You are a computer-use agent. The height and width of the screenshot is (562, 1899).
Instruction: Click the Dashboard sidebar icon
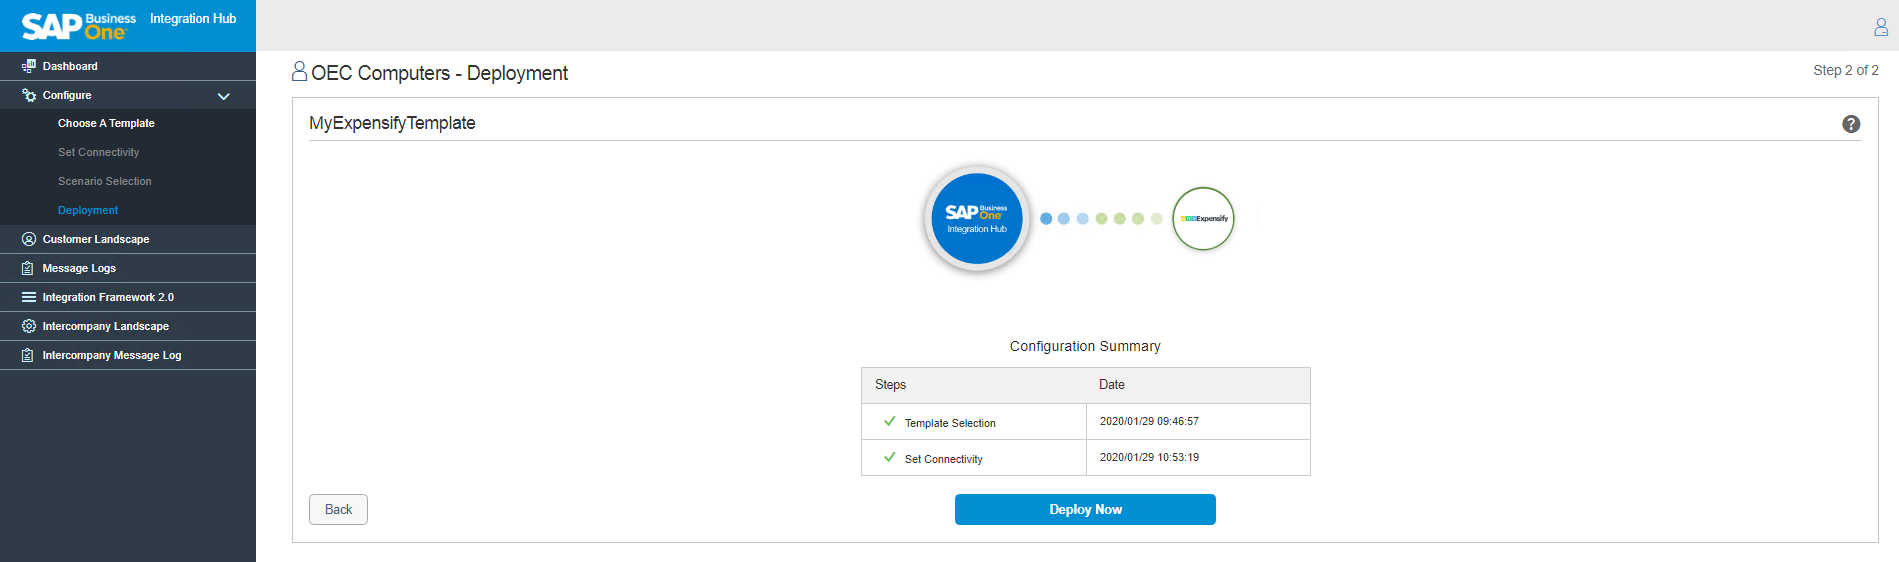pyautogui.click(x=29, y=66)
